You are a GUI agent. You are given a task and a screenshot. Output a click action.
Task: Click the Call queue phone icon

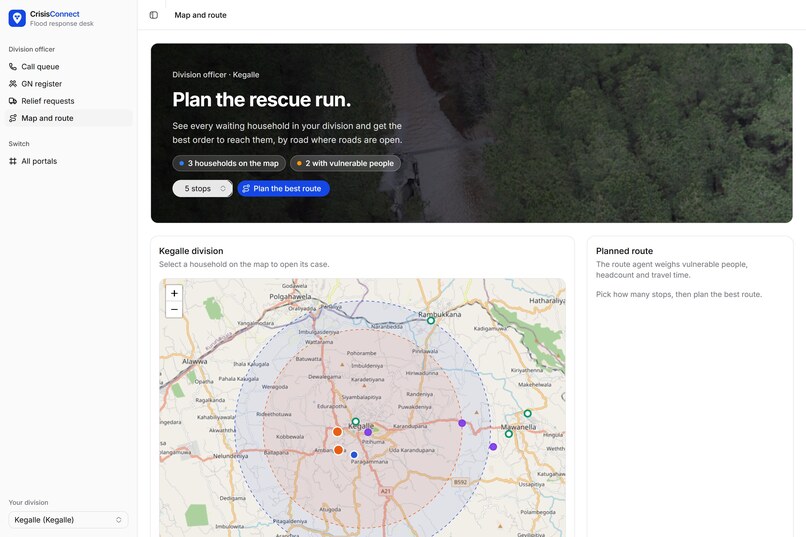click(x=13, y=67)
